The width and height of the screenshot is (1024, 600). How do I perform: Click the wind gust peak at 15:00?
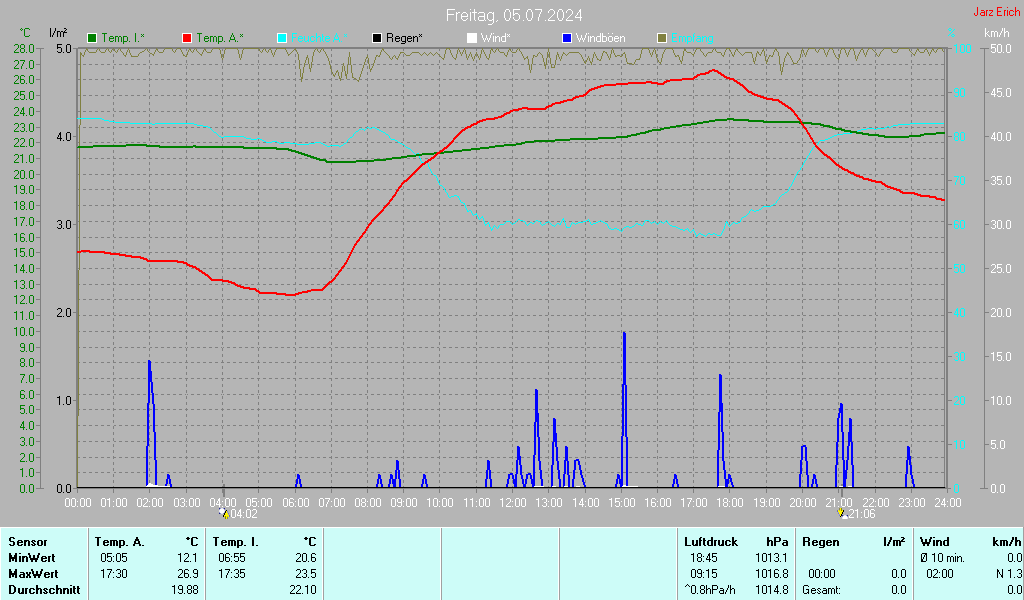click(x=624, y=334)
